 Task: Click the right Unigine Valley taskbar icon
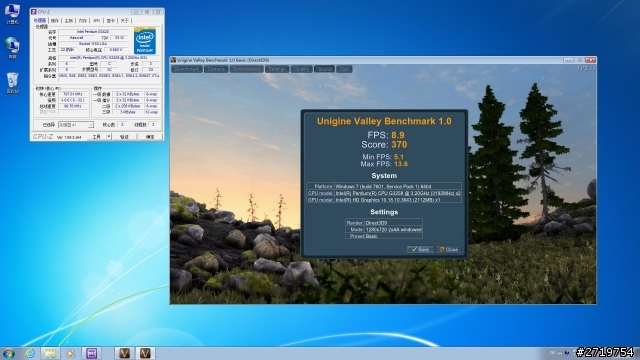tap(145, 353)
